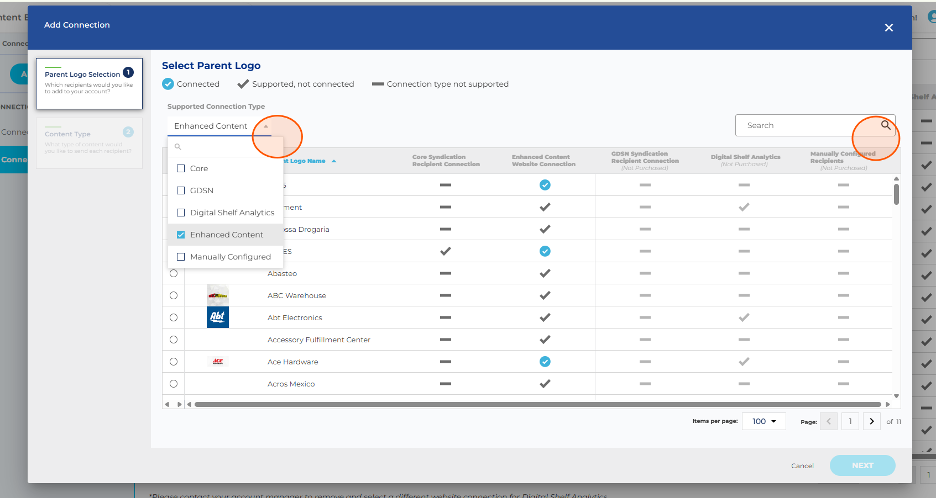
Task: Click the table scroll up arrow
Action: click(896, 179)
